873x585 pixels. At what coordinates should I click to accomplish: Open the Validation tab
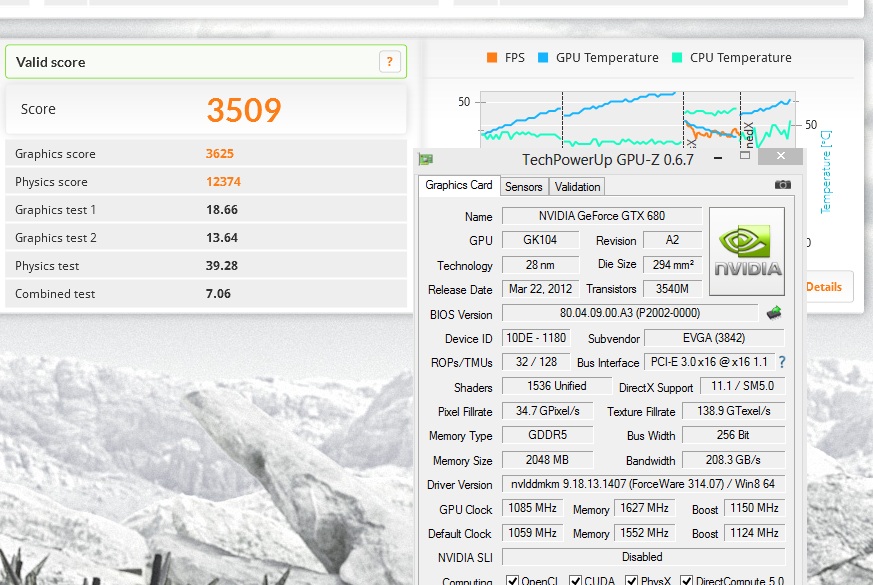click(x=577, y=187)
